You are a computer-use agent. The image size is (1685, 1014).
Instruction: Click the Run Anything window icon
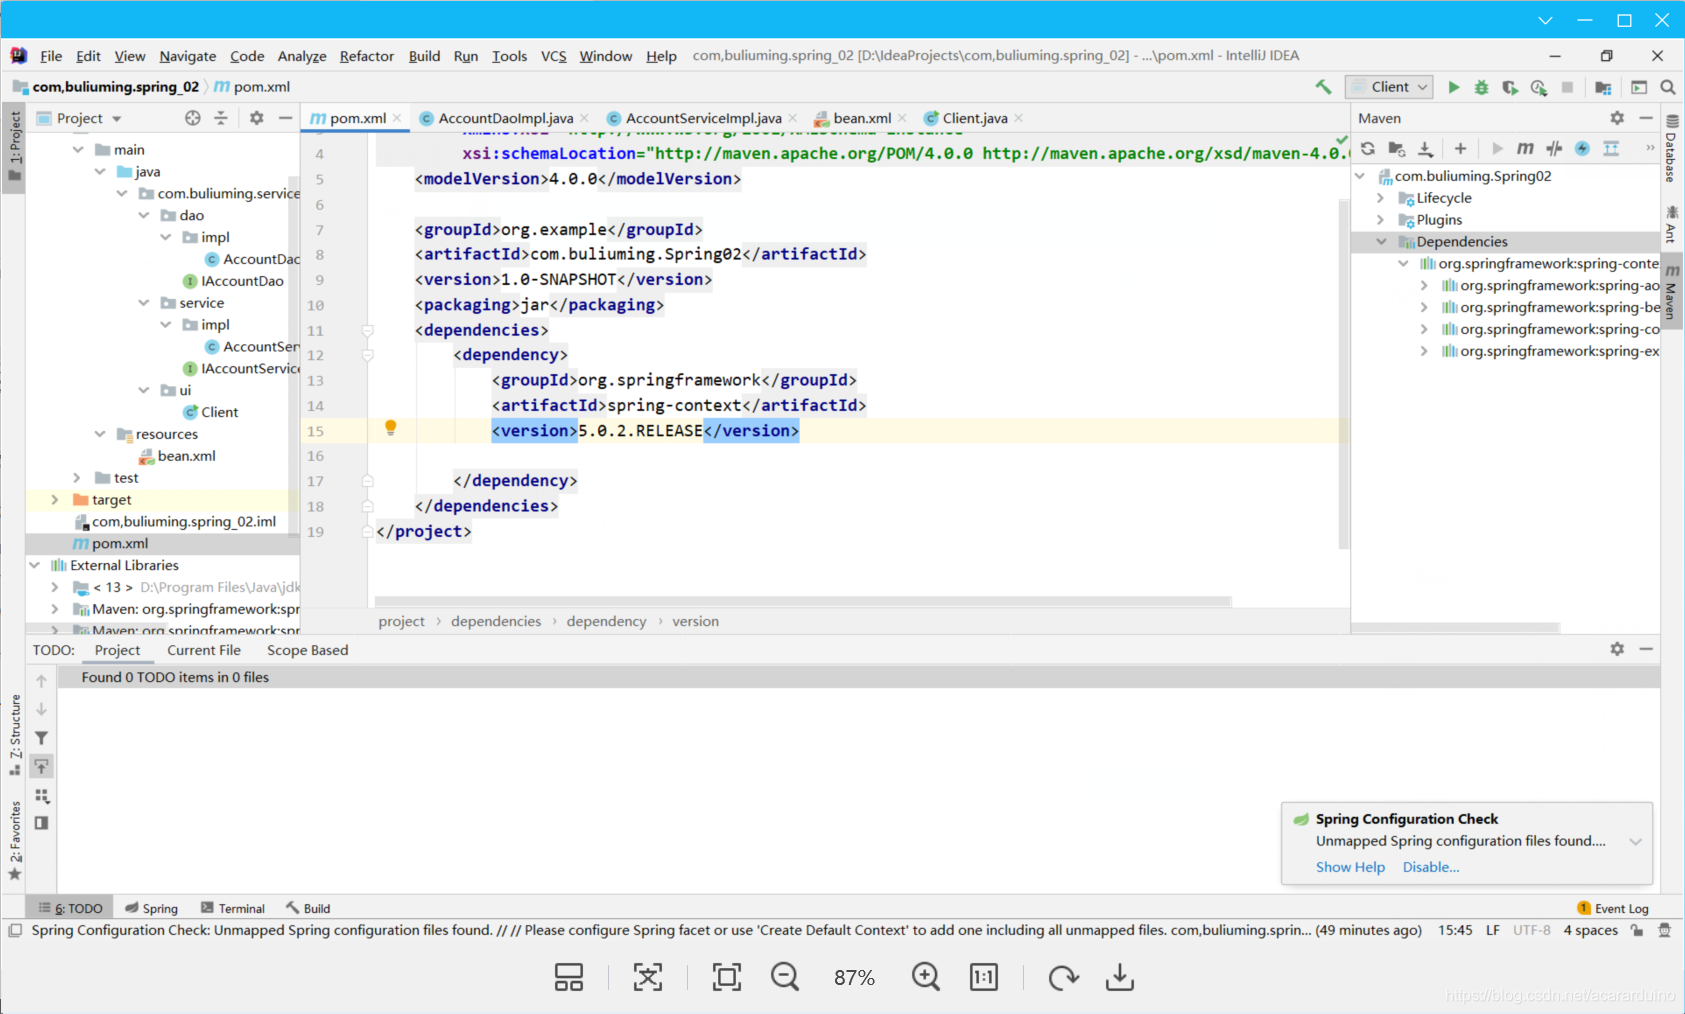pos(1639,87)
